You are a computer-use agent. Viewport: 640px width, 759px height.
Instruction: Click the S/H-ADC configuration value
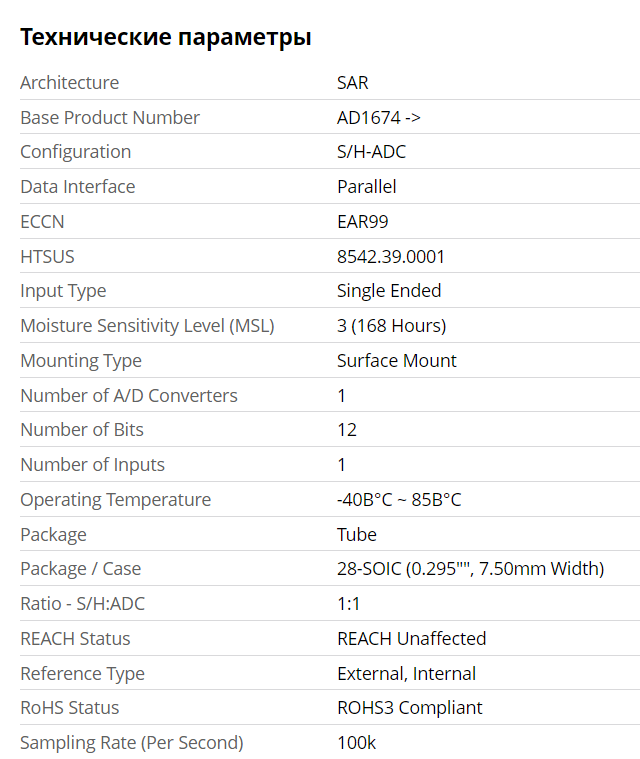pyautogui.click(x=371, y=152)
